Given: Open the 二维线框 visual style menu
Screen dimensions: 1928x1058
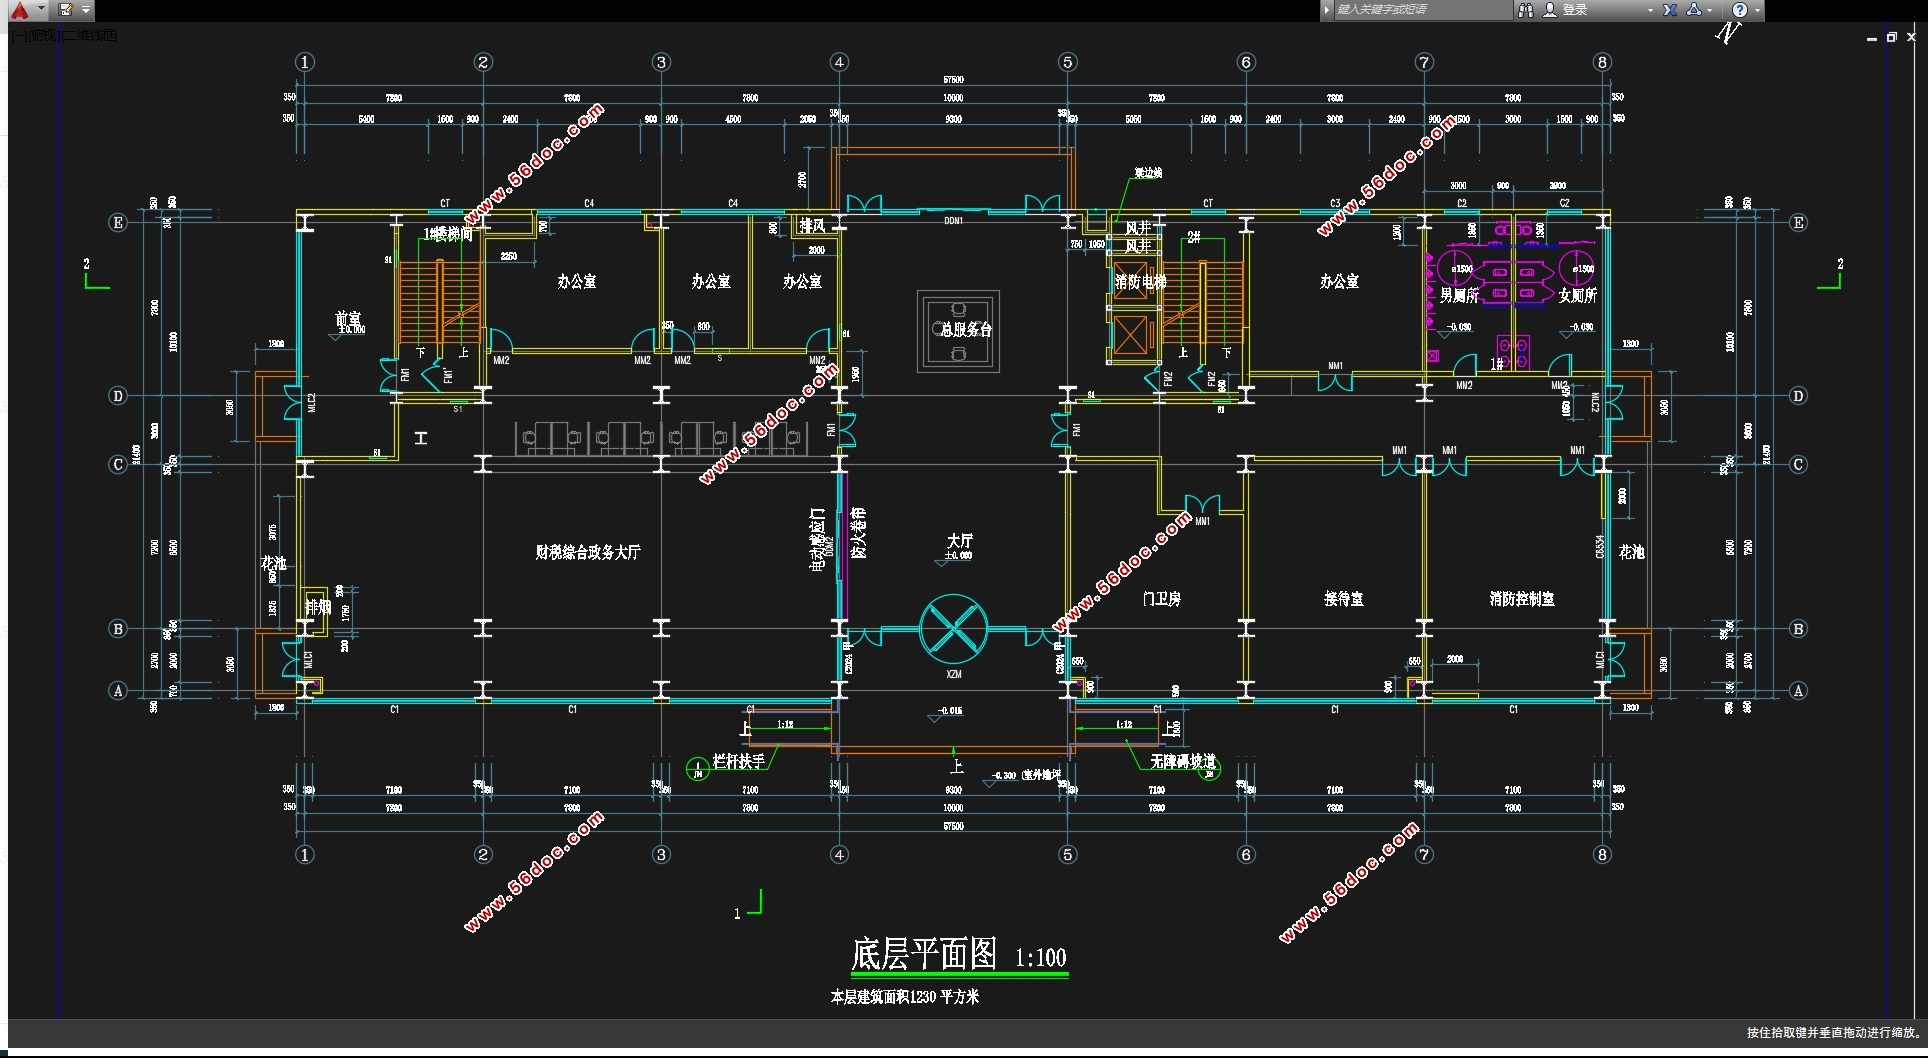Looking at the screenshot, I should point(90,36).
